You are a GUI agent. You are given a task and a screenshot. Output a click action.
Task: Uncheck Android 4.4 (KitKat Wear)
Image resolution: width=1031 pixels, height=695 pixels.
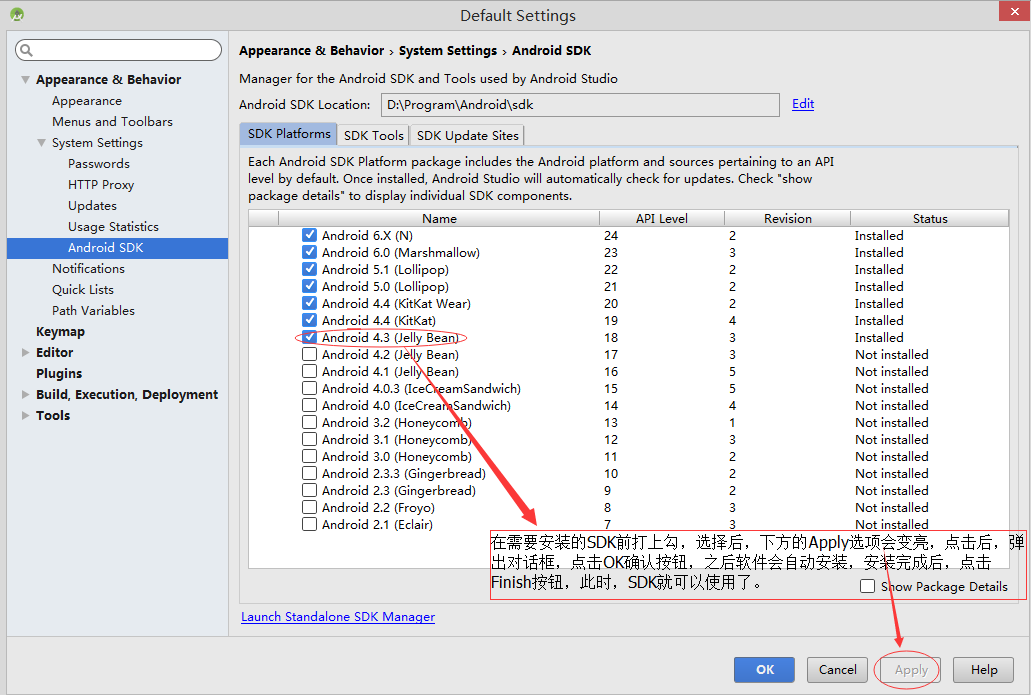click(x=309, y=303)
